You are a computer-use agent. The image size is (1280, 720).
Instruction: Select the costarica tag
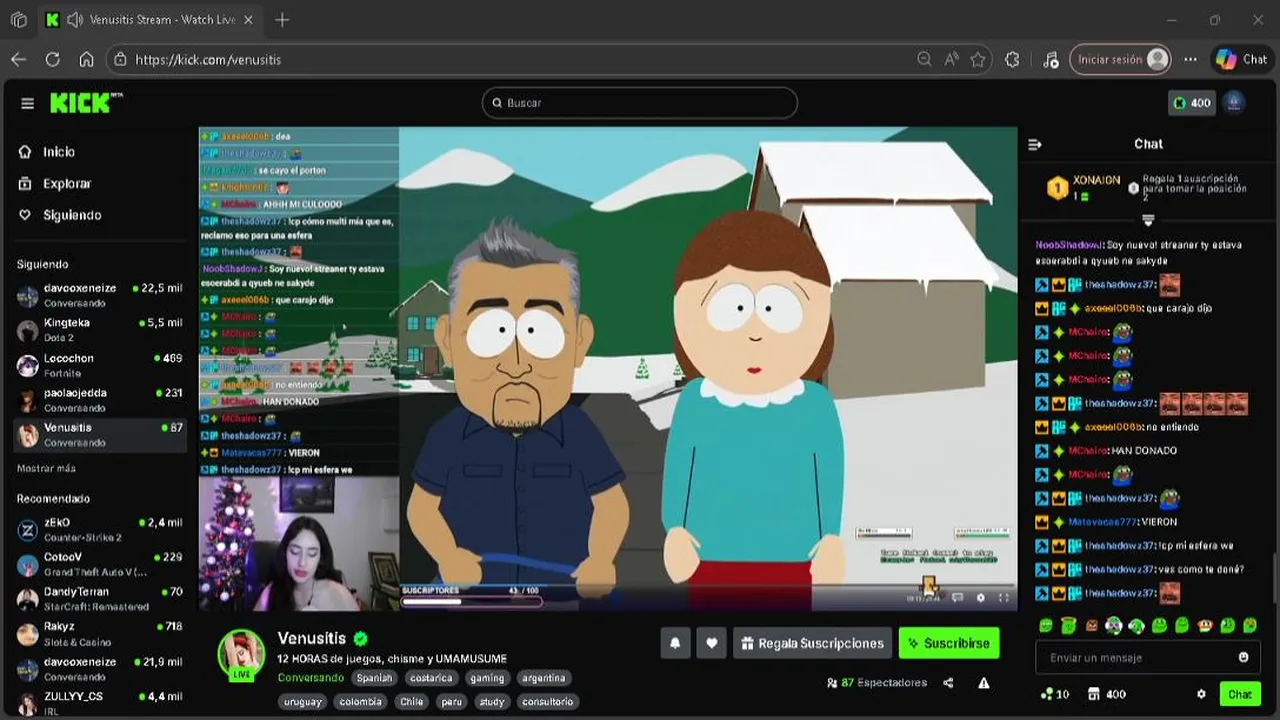click(x=431, y=678)
